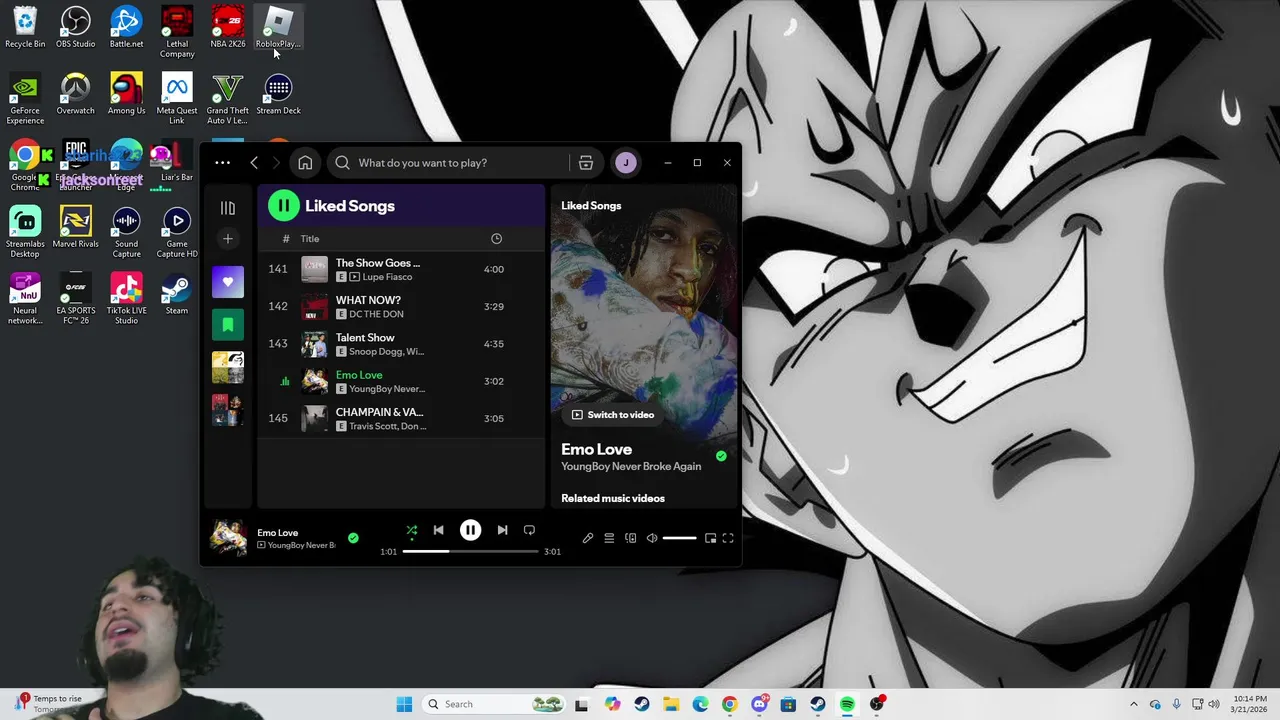1280x720 pixels.
Task: Click Switch to video button
Action: click(613, 415)
